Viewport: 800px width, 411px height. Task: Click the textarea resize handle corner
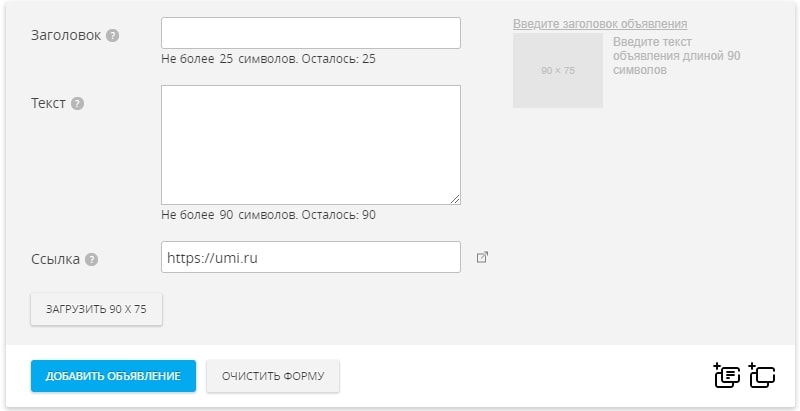point(455,199)
